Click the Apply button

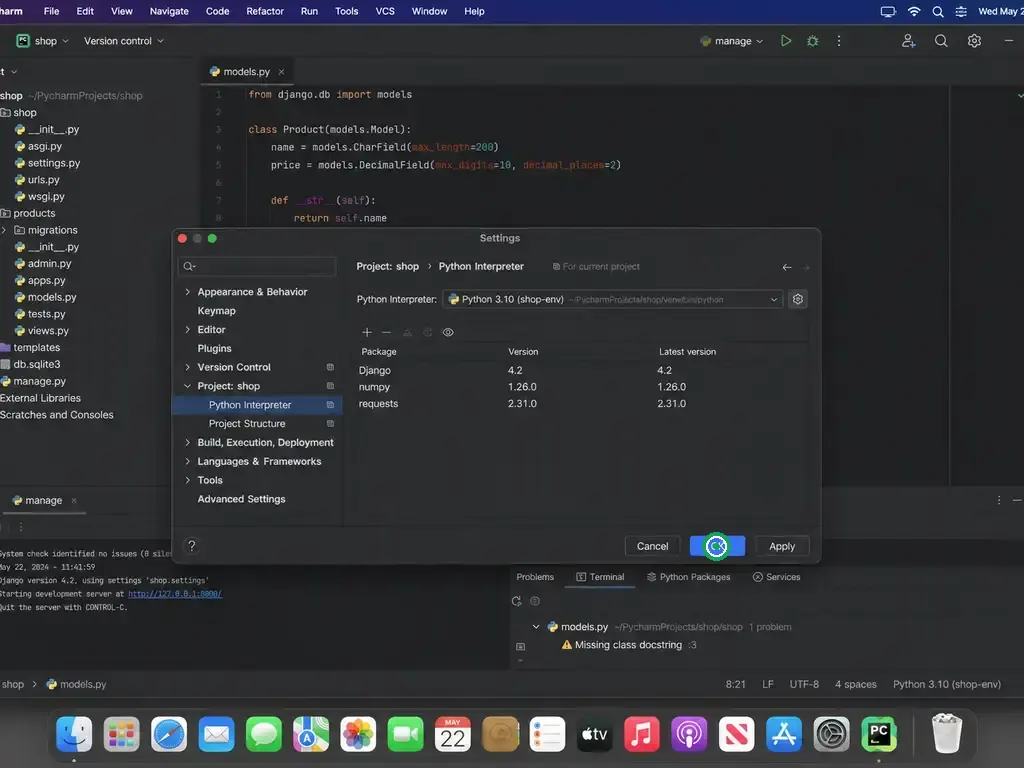click(x=782, y=546)
